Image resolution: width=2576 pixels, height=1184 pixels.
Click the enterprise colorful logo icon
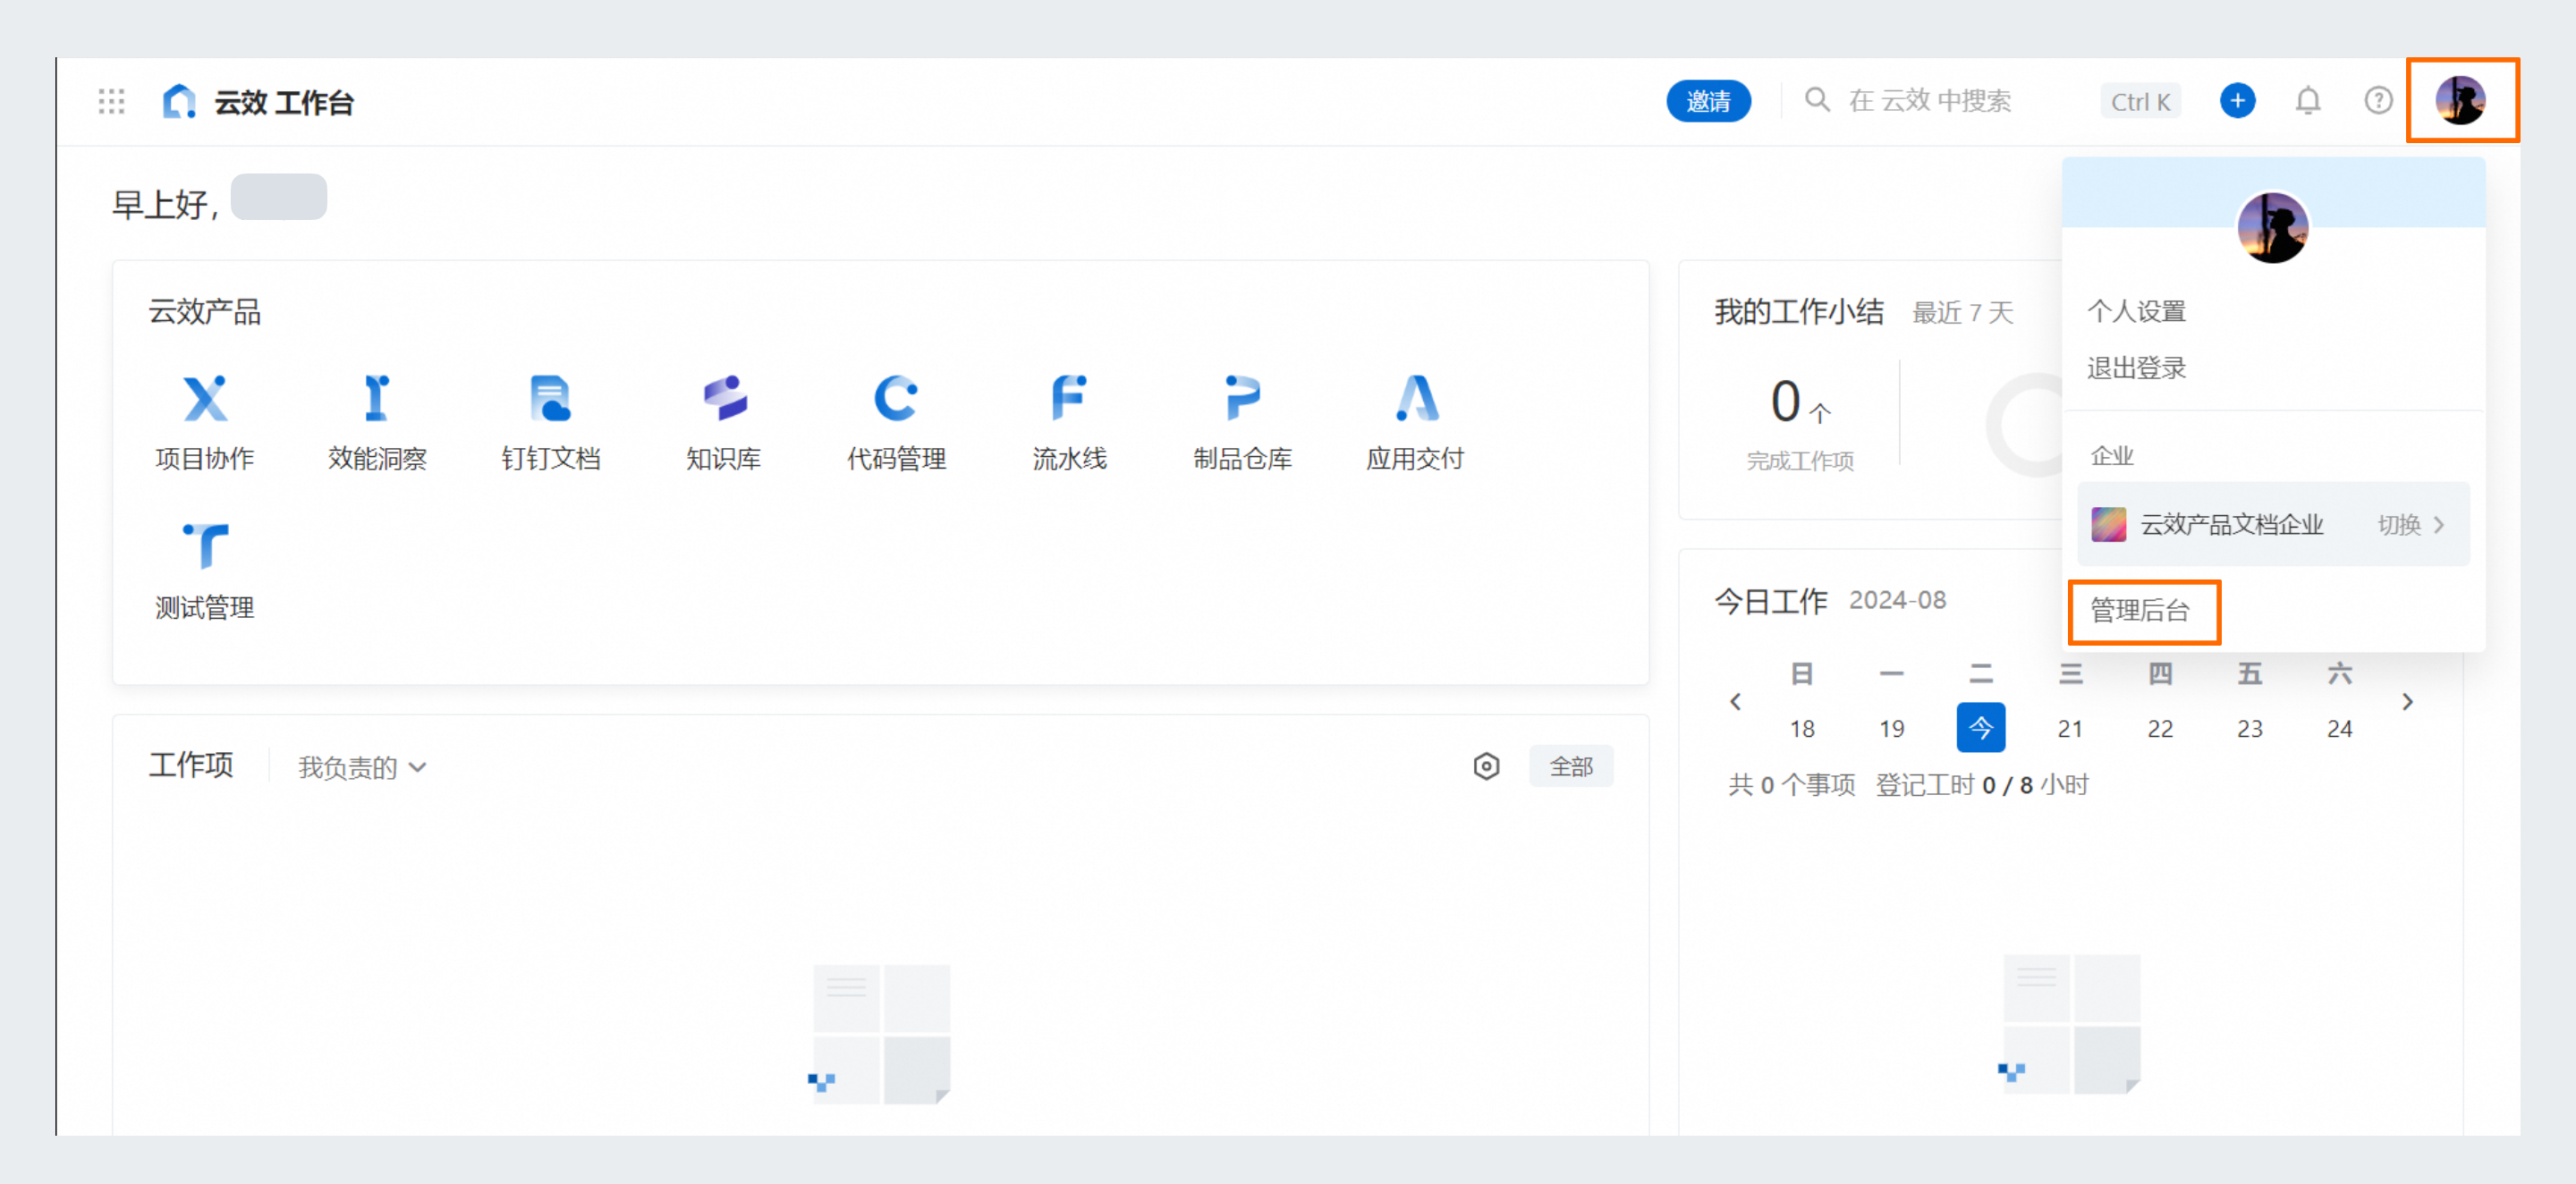pyautogui.click(x=2108, y=524)
